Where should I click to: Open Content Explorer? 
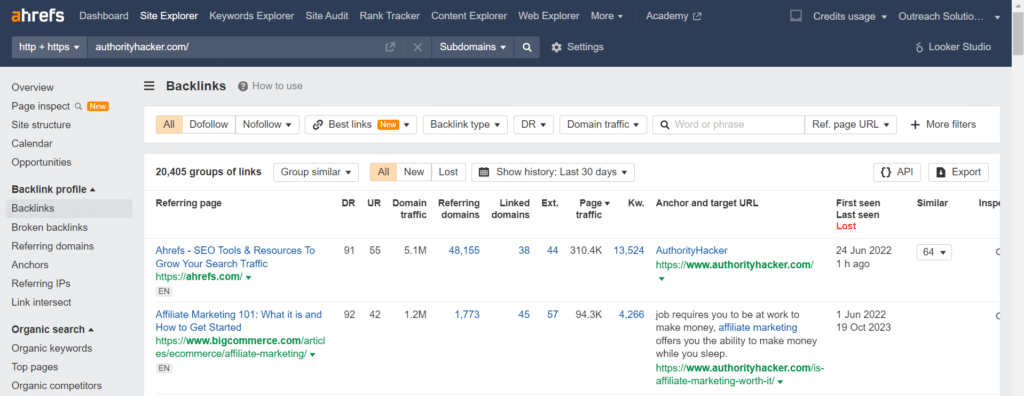(x=469, y=16)
